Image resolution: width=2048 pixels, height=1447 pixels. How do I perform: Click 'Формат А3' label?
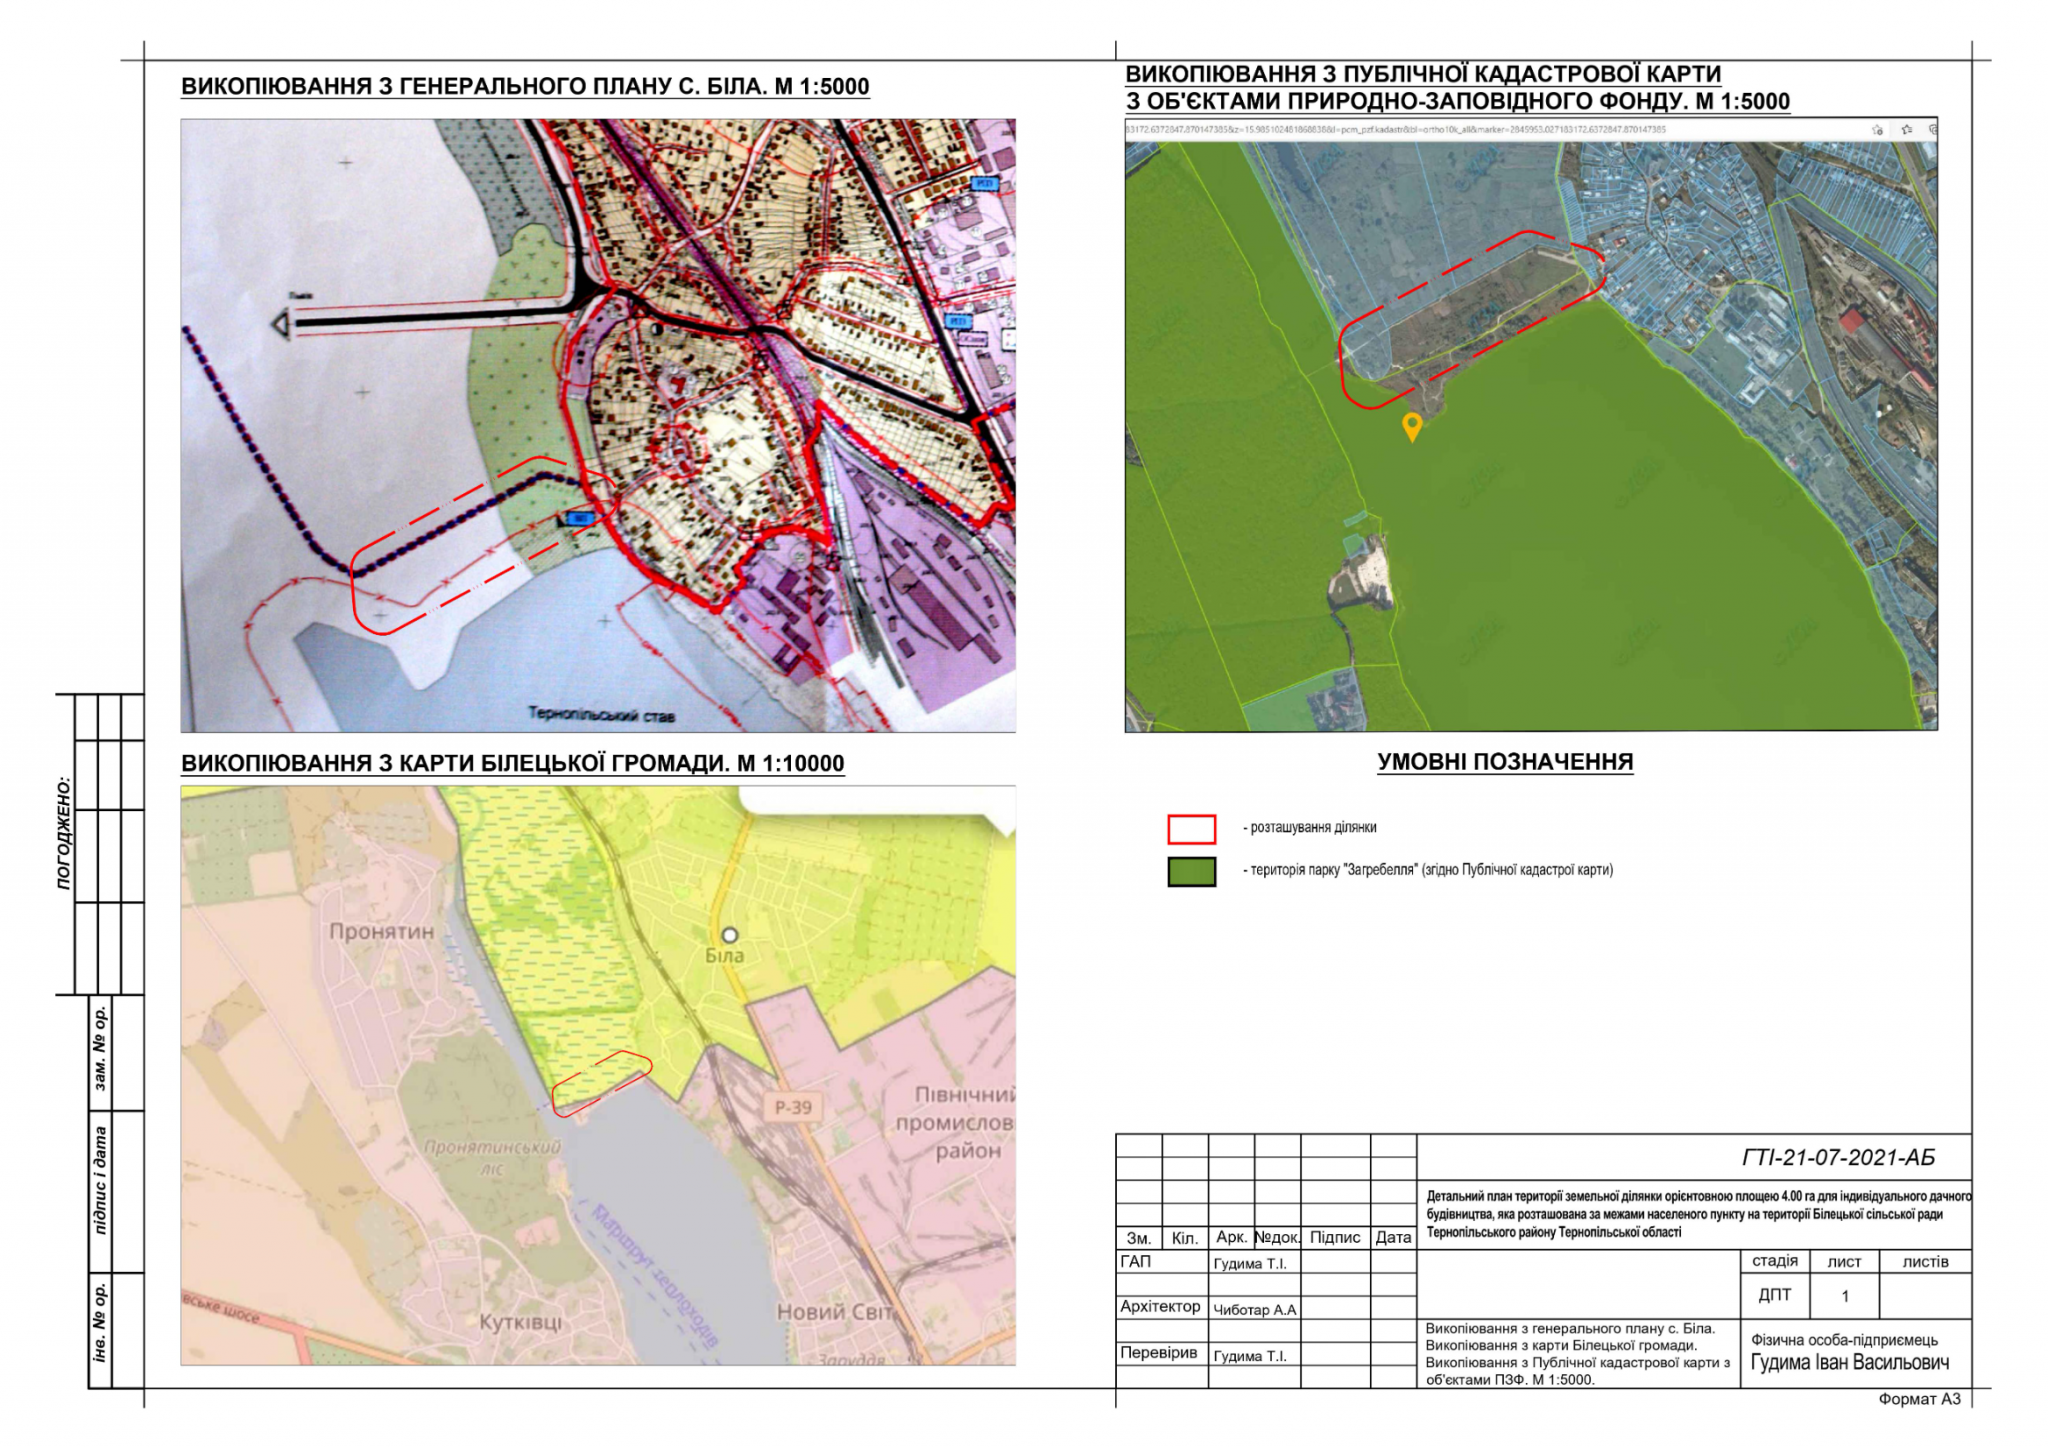click(1919, 1399)
